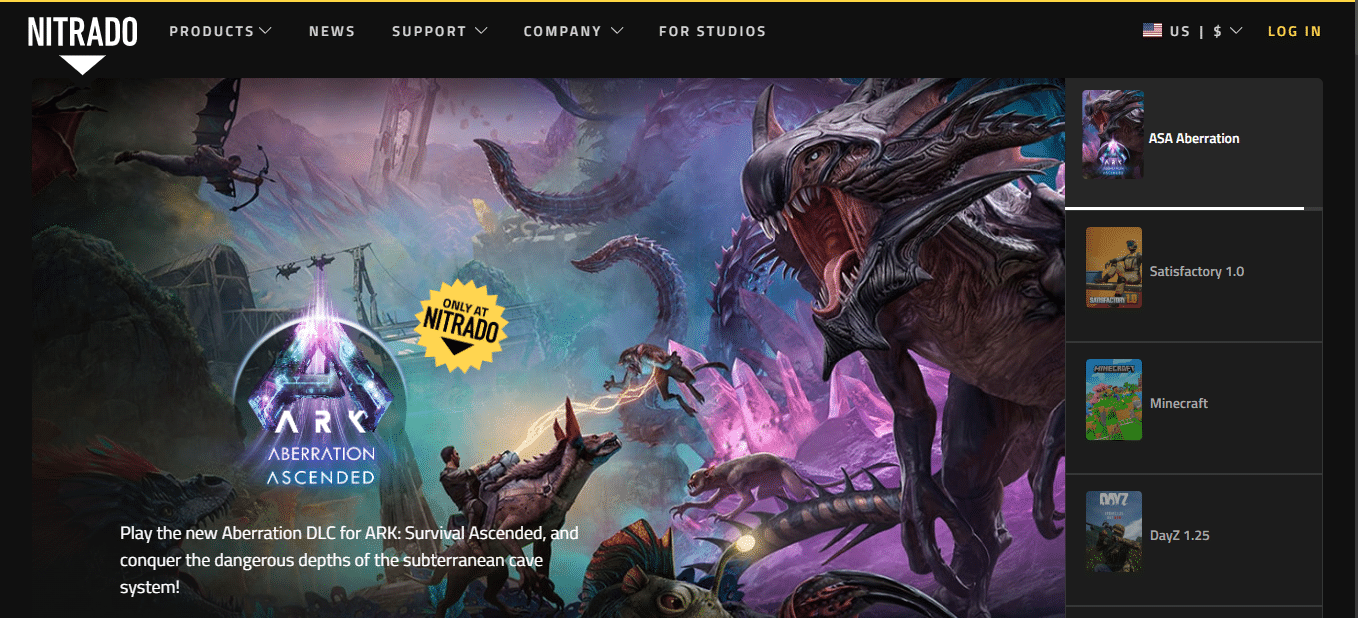Viewport: 1358px width, 618px height.
Task: Click the ASA Aberration slide progress bar
Action: [1194, 208]
